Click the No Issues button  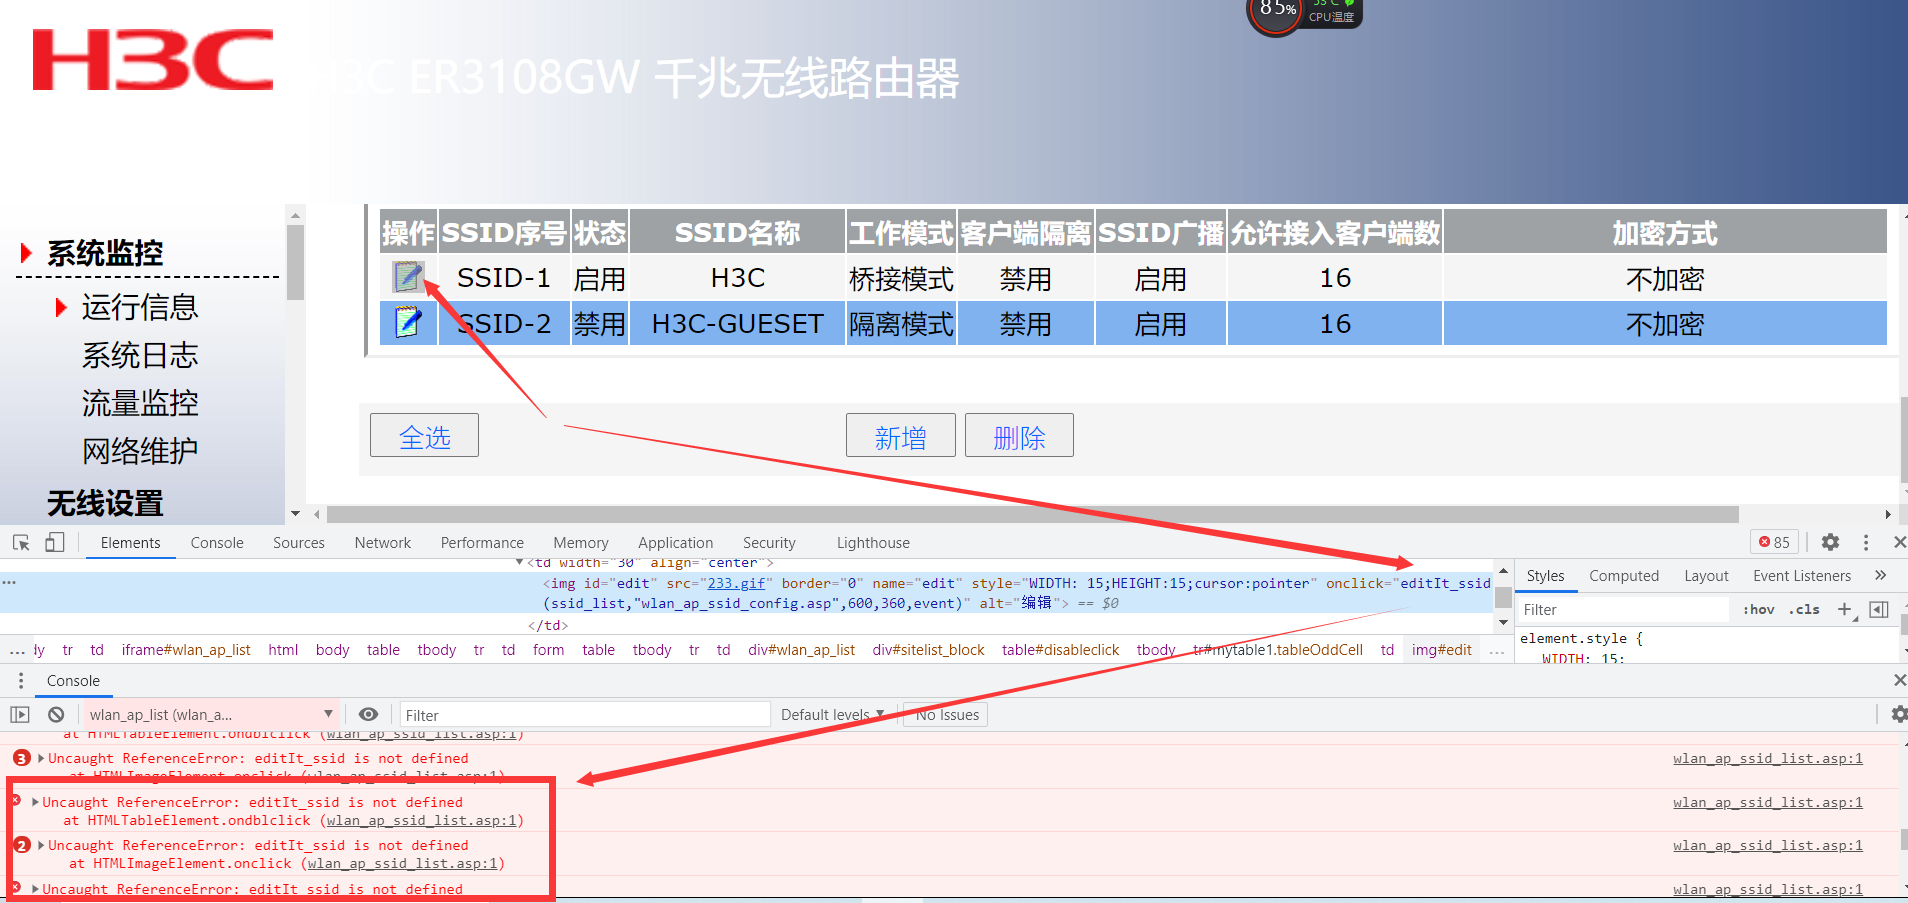tap(945, 714)
